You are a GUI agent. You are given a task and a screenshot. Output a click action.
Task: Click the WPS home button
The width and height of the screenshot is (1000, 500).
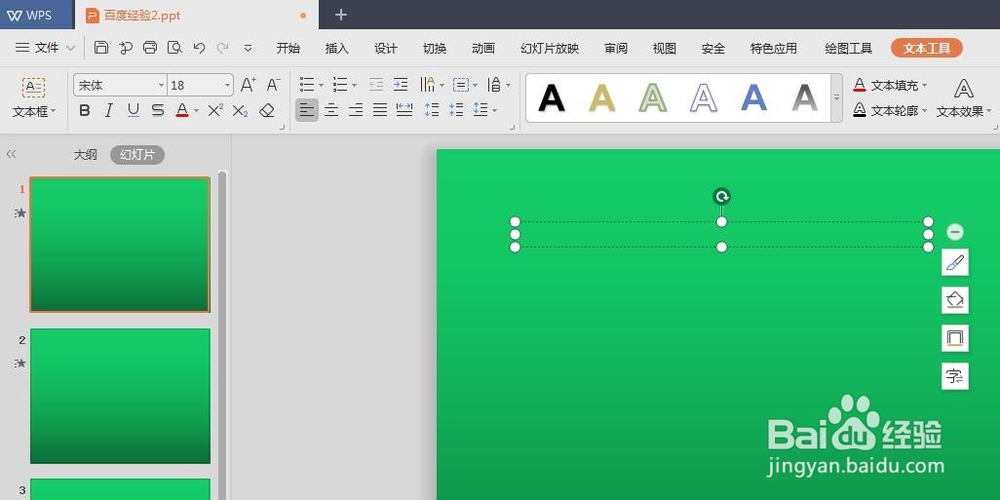tap(30, 15)
